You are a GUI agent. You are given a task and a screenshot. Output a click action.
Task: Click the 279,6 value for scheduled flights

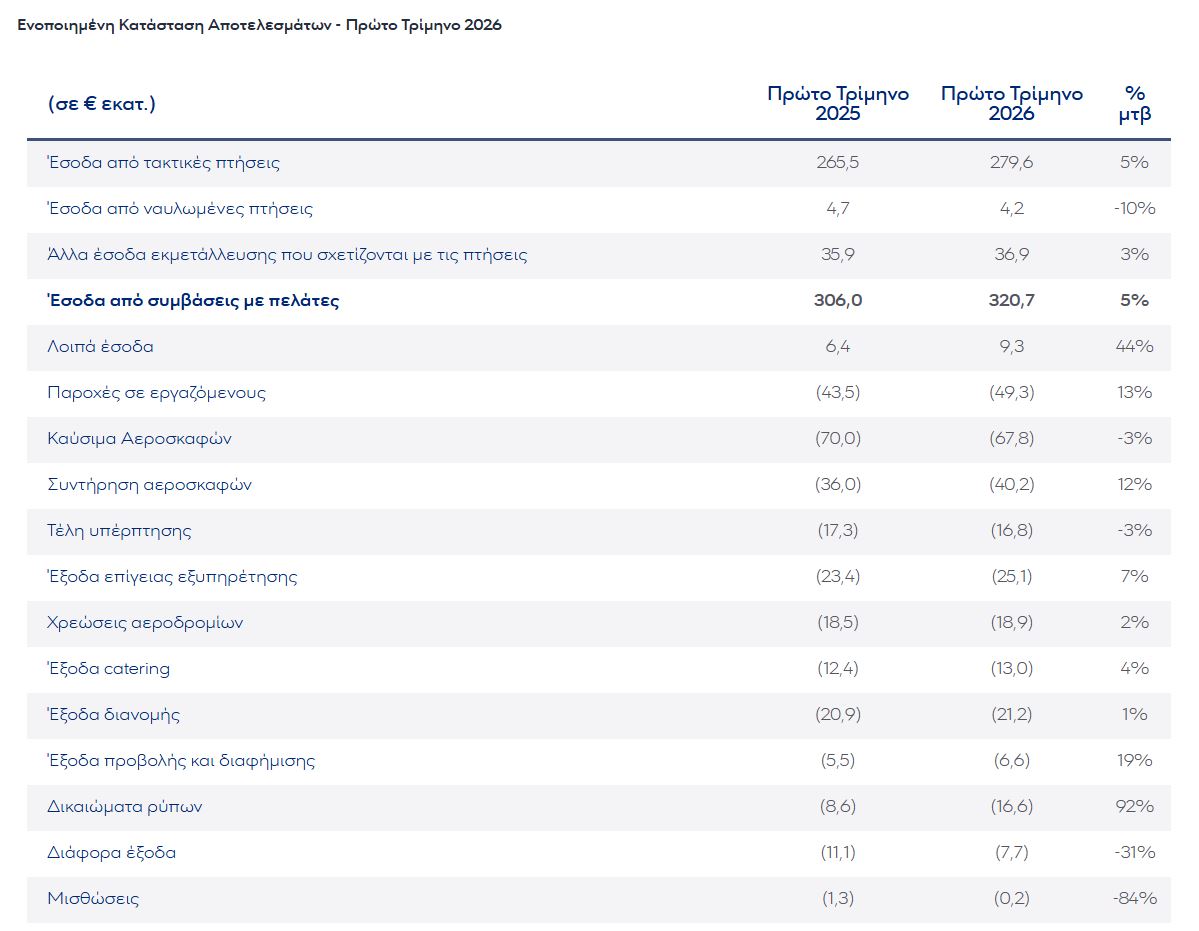[x=1012, y=163]
